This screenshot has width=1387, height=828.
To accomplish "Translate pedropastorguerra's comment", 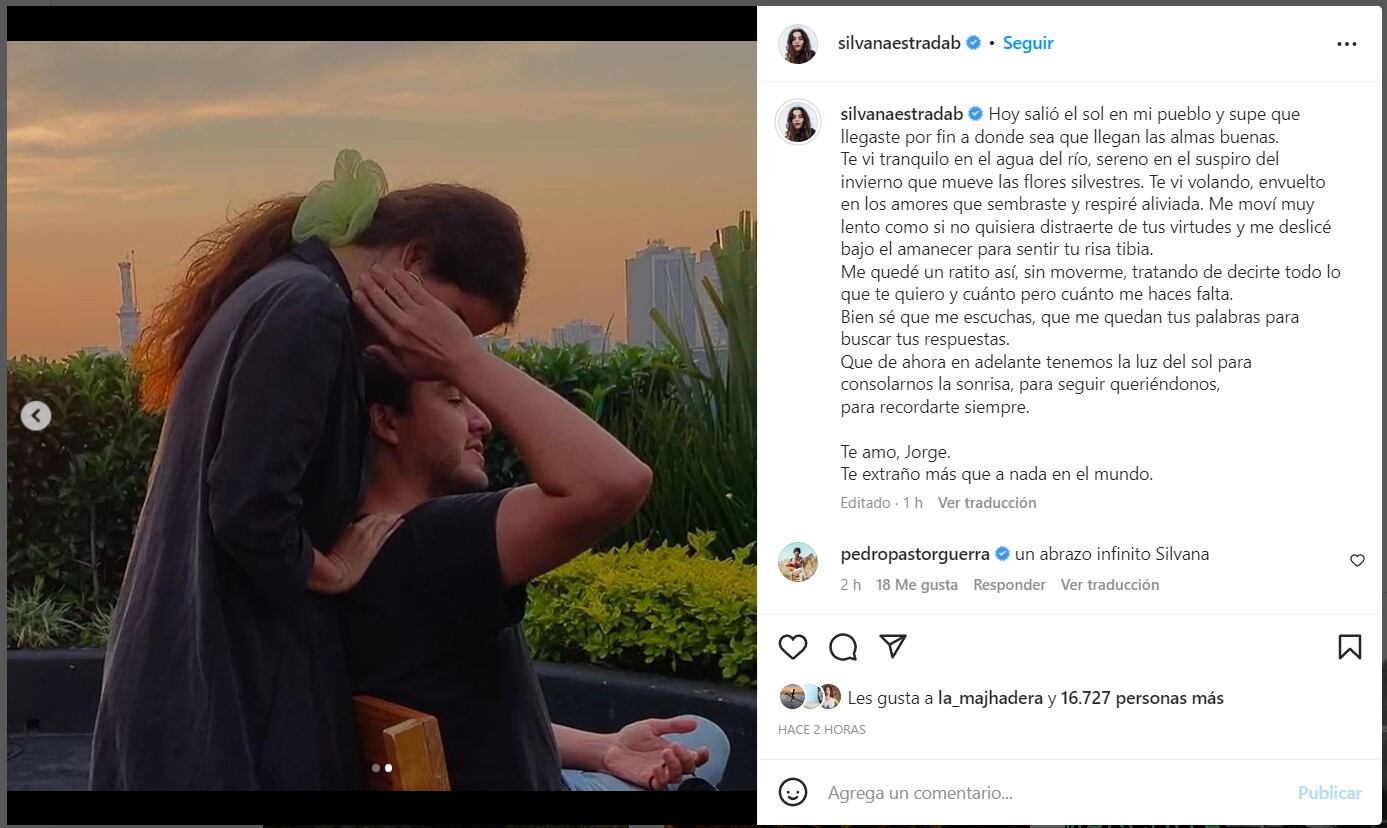I will [x=1110, y=585].
